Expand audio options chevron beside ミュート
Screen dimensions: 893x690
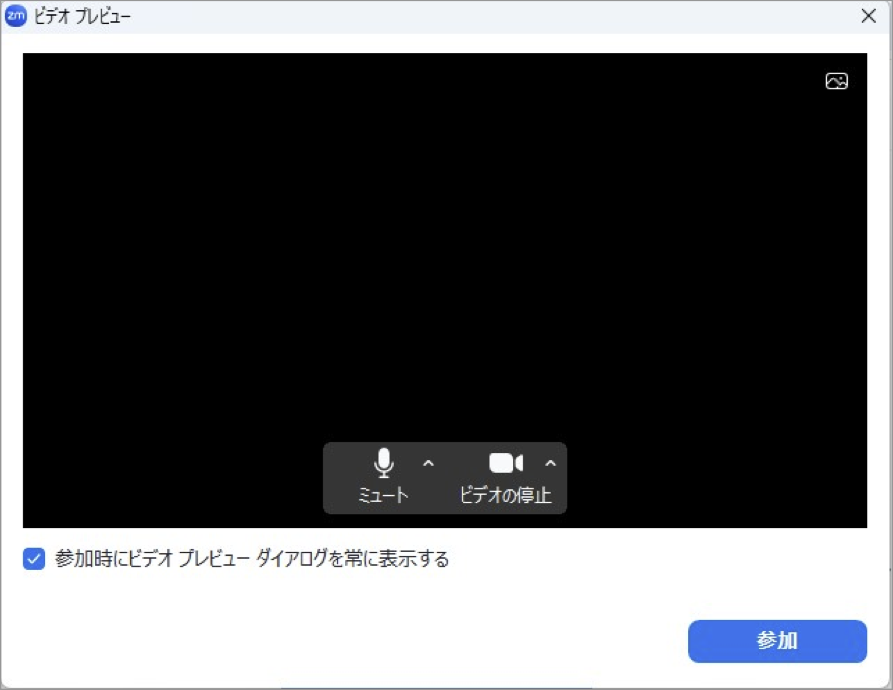(428, 463)
